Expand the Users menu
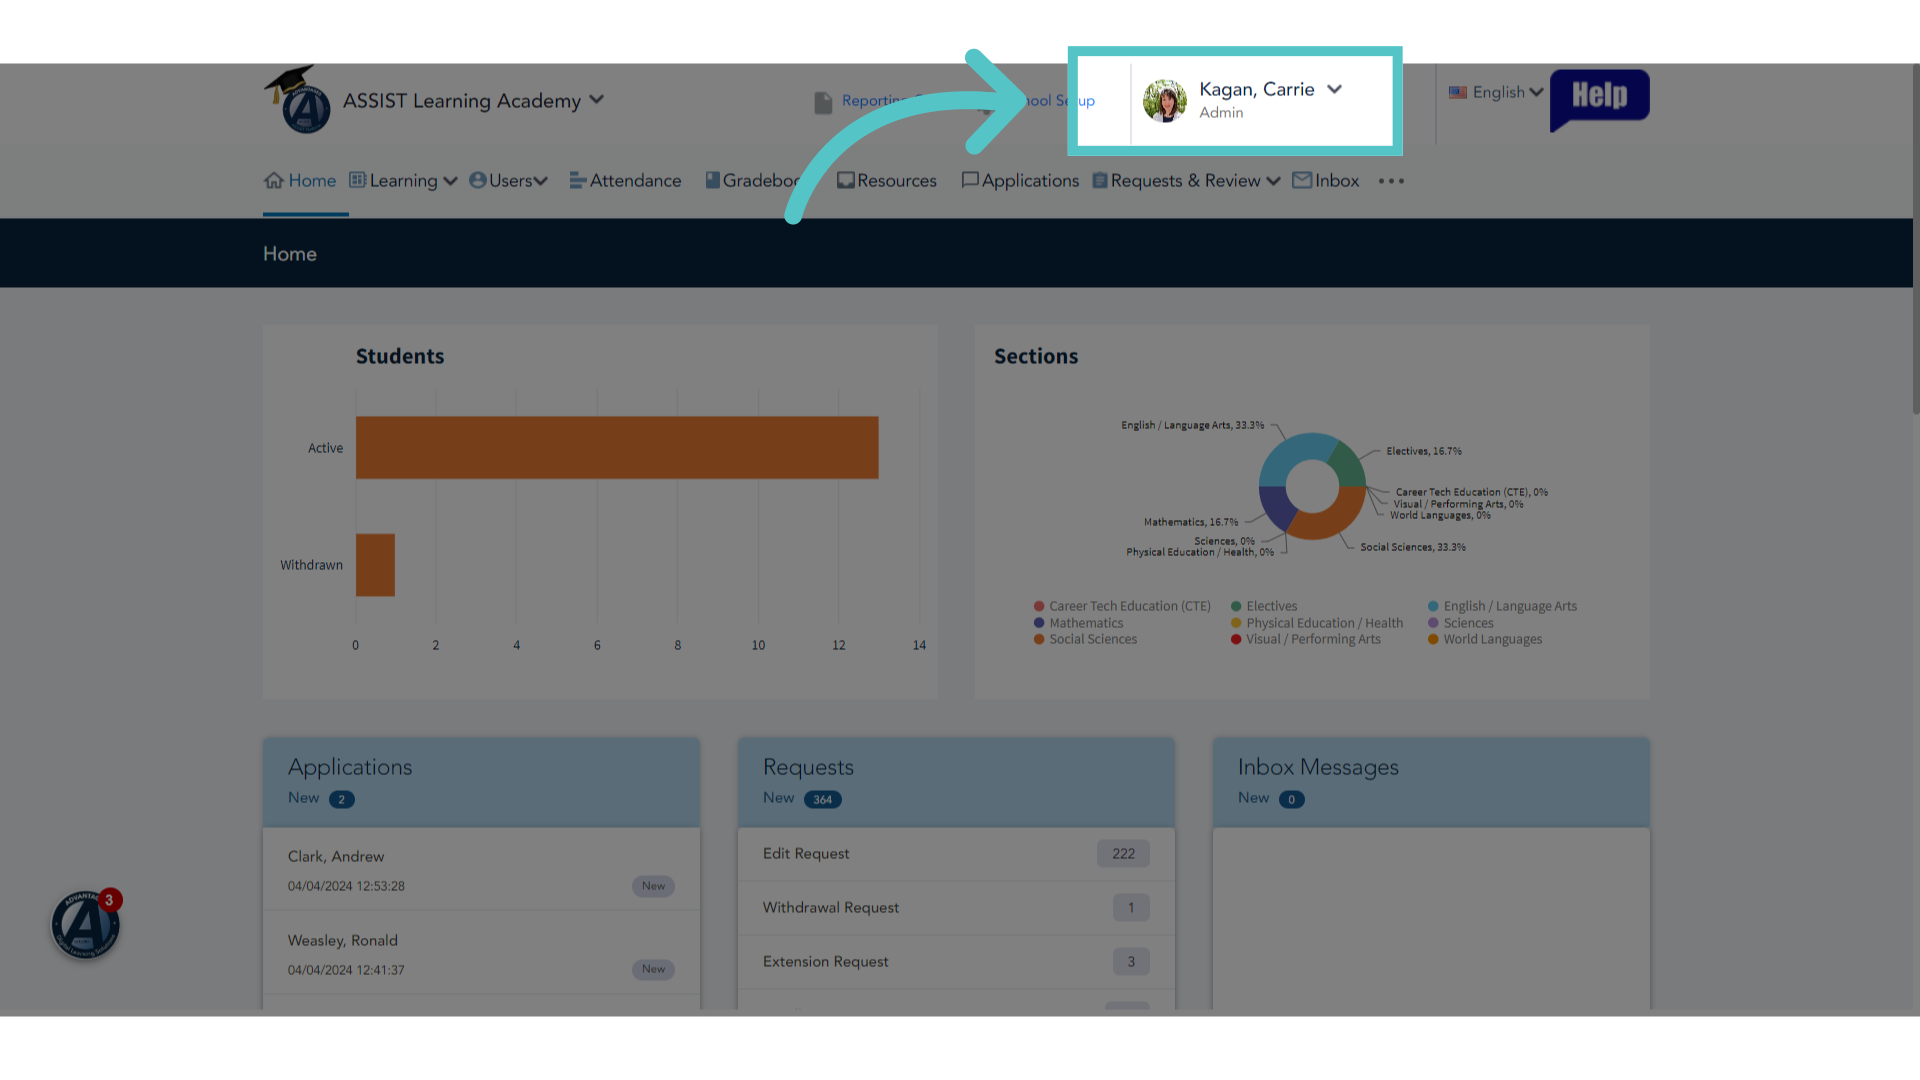This screenshot has height=1080, width=1920. (x=509, y=181)
